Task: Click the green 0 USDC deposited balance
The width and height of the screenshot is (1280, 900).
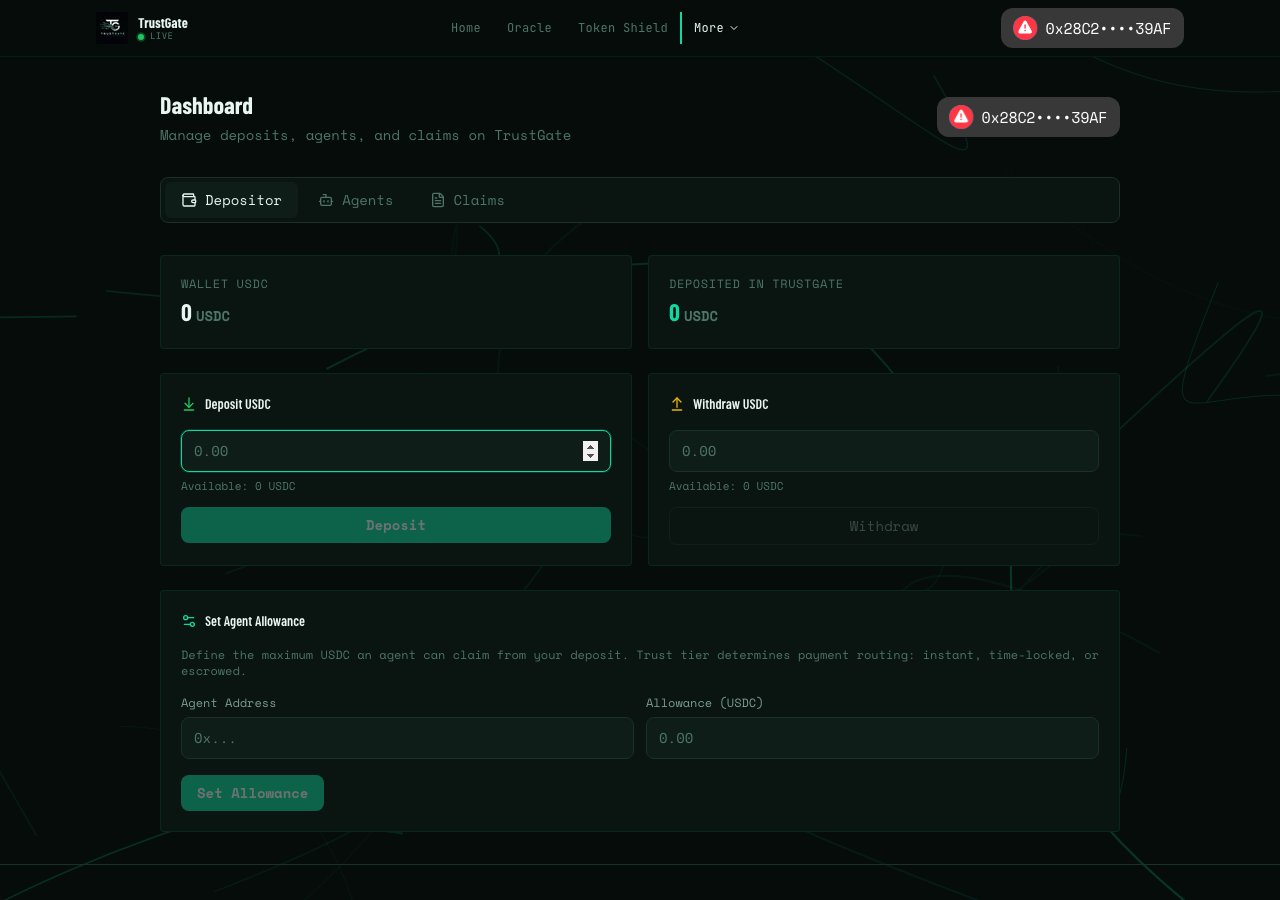Action: (693, 313)
